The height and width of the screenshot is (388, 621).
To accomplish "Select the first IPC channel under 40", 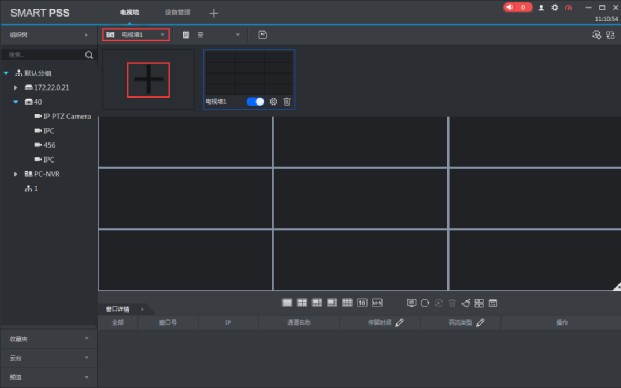I will coord(44,131).
